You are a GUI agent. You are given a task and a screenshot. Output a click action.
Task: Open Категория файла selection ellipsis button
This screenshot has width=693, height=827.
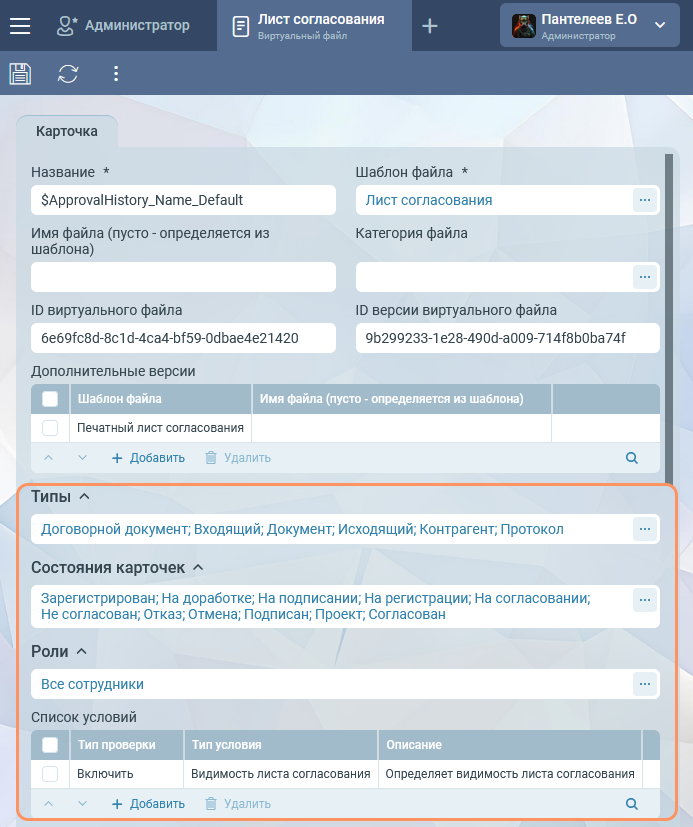point(645,276)
